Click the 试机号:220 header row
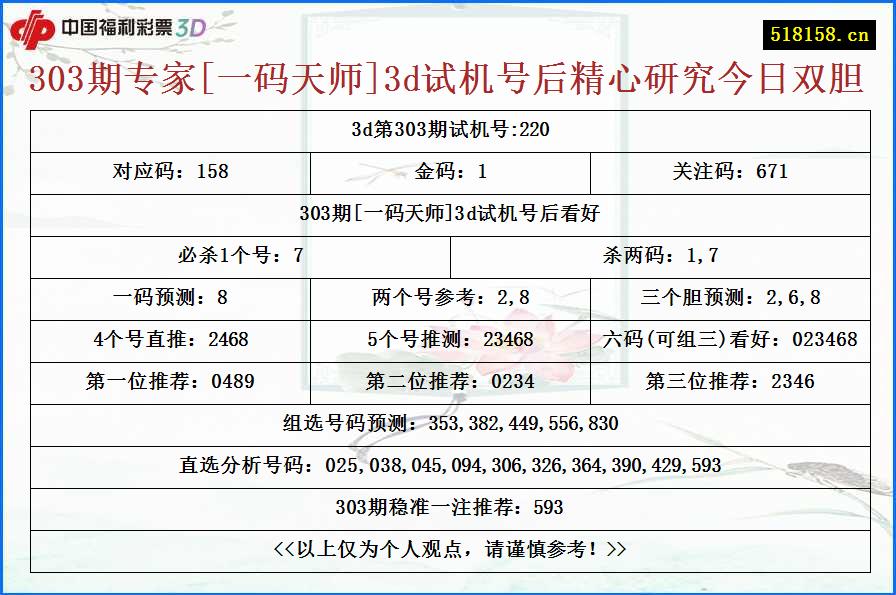 pos(448,128)
